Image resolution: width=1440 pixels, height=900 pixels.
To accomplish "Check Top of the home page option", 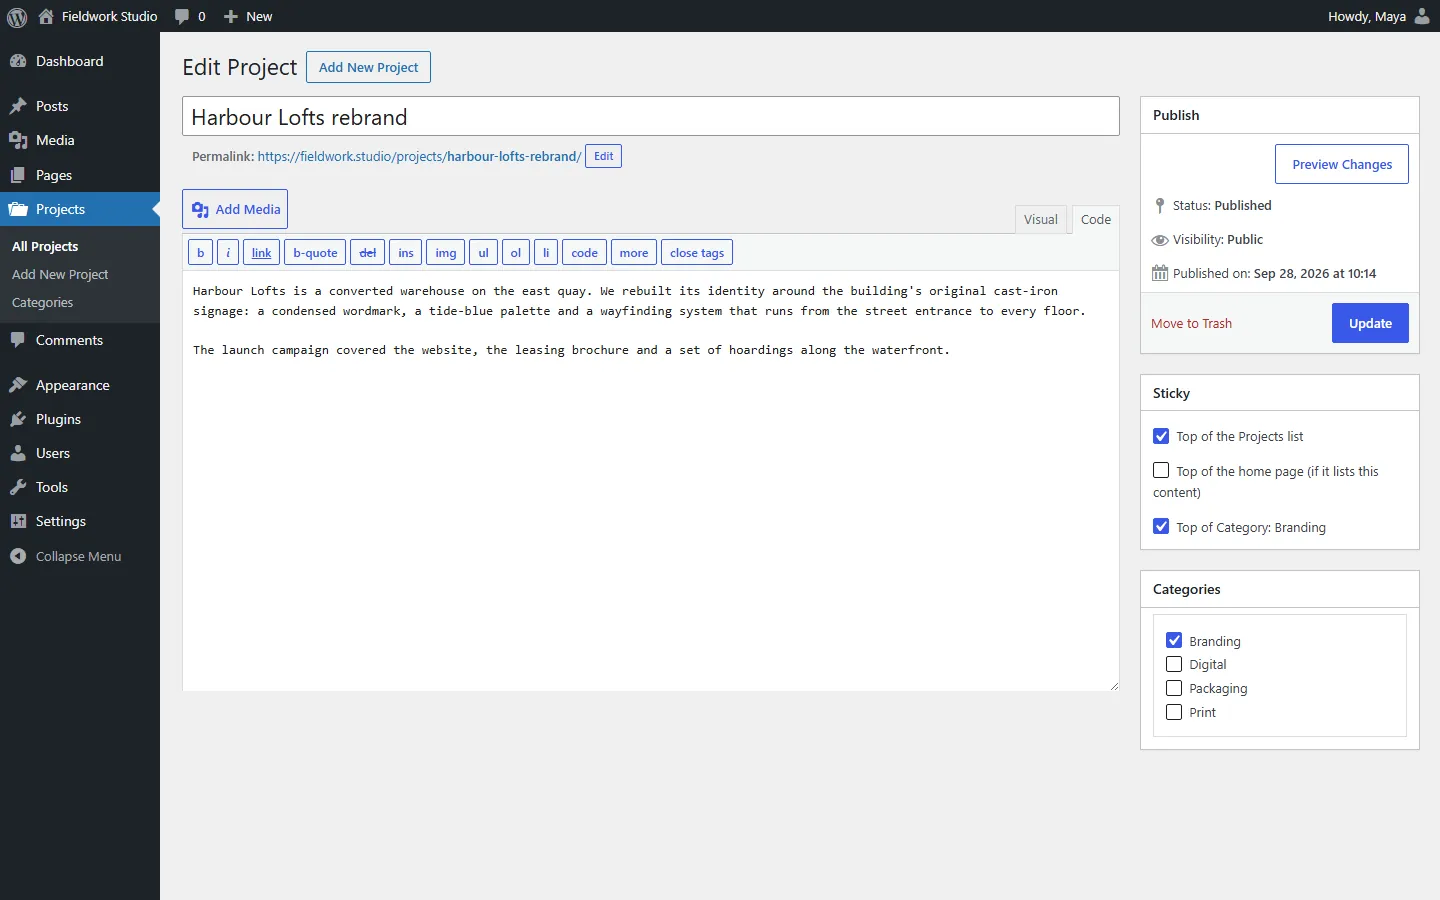I will point(1161,470).
